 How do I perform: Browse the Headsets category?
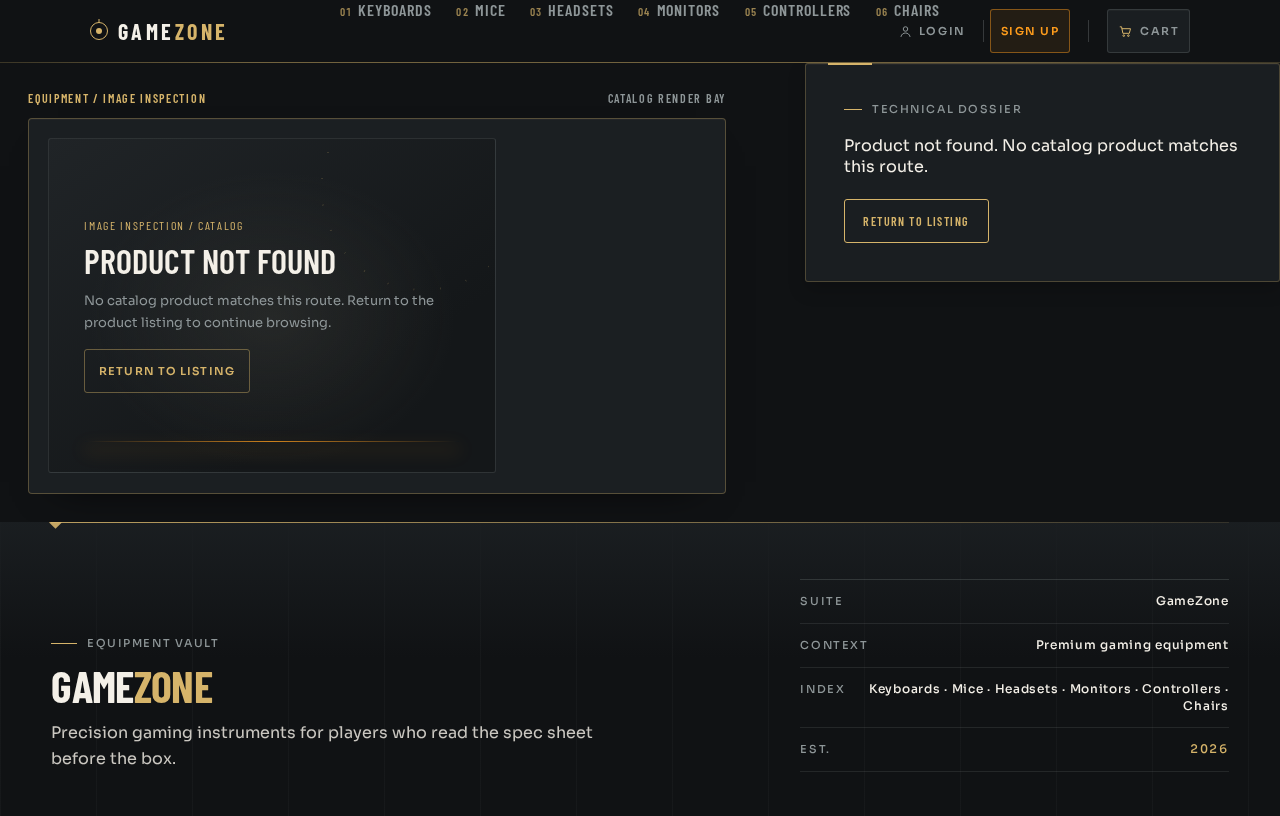tap(572, 11)
